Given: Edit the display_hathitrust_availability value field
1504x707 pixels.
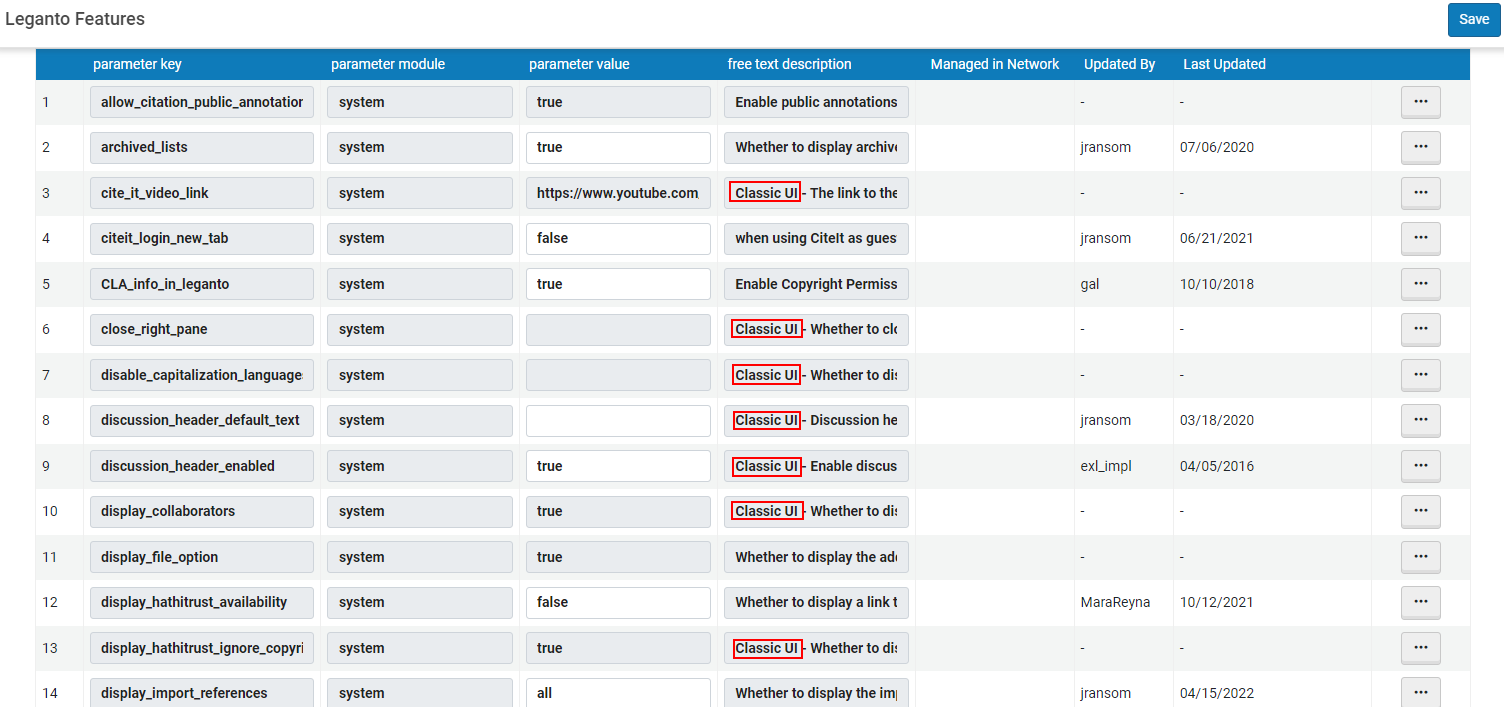Looking at the screenshot, I should (x=618, y=602).
